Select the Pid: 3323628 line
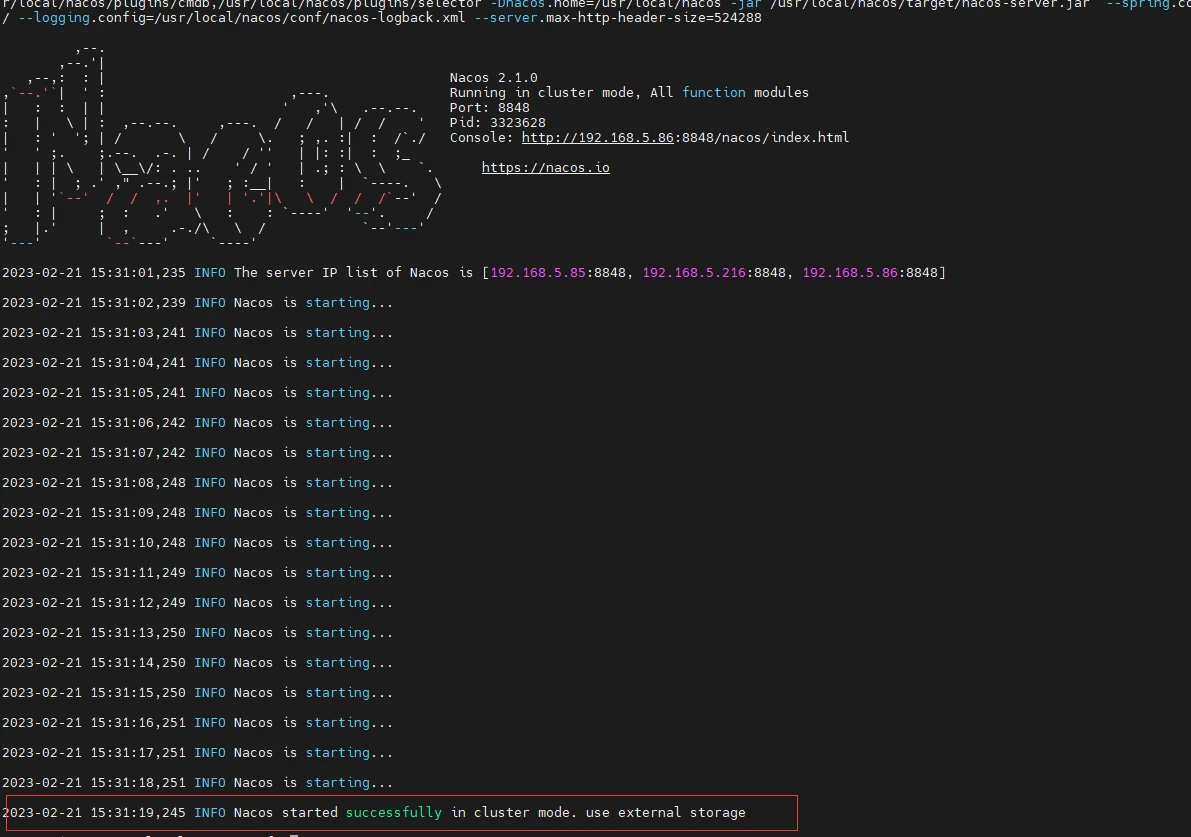This screenshot has width=1191, height=837. [497, 123]
